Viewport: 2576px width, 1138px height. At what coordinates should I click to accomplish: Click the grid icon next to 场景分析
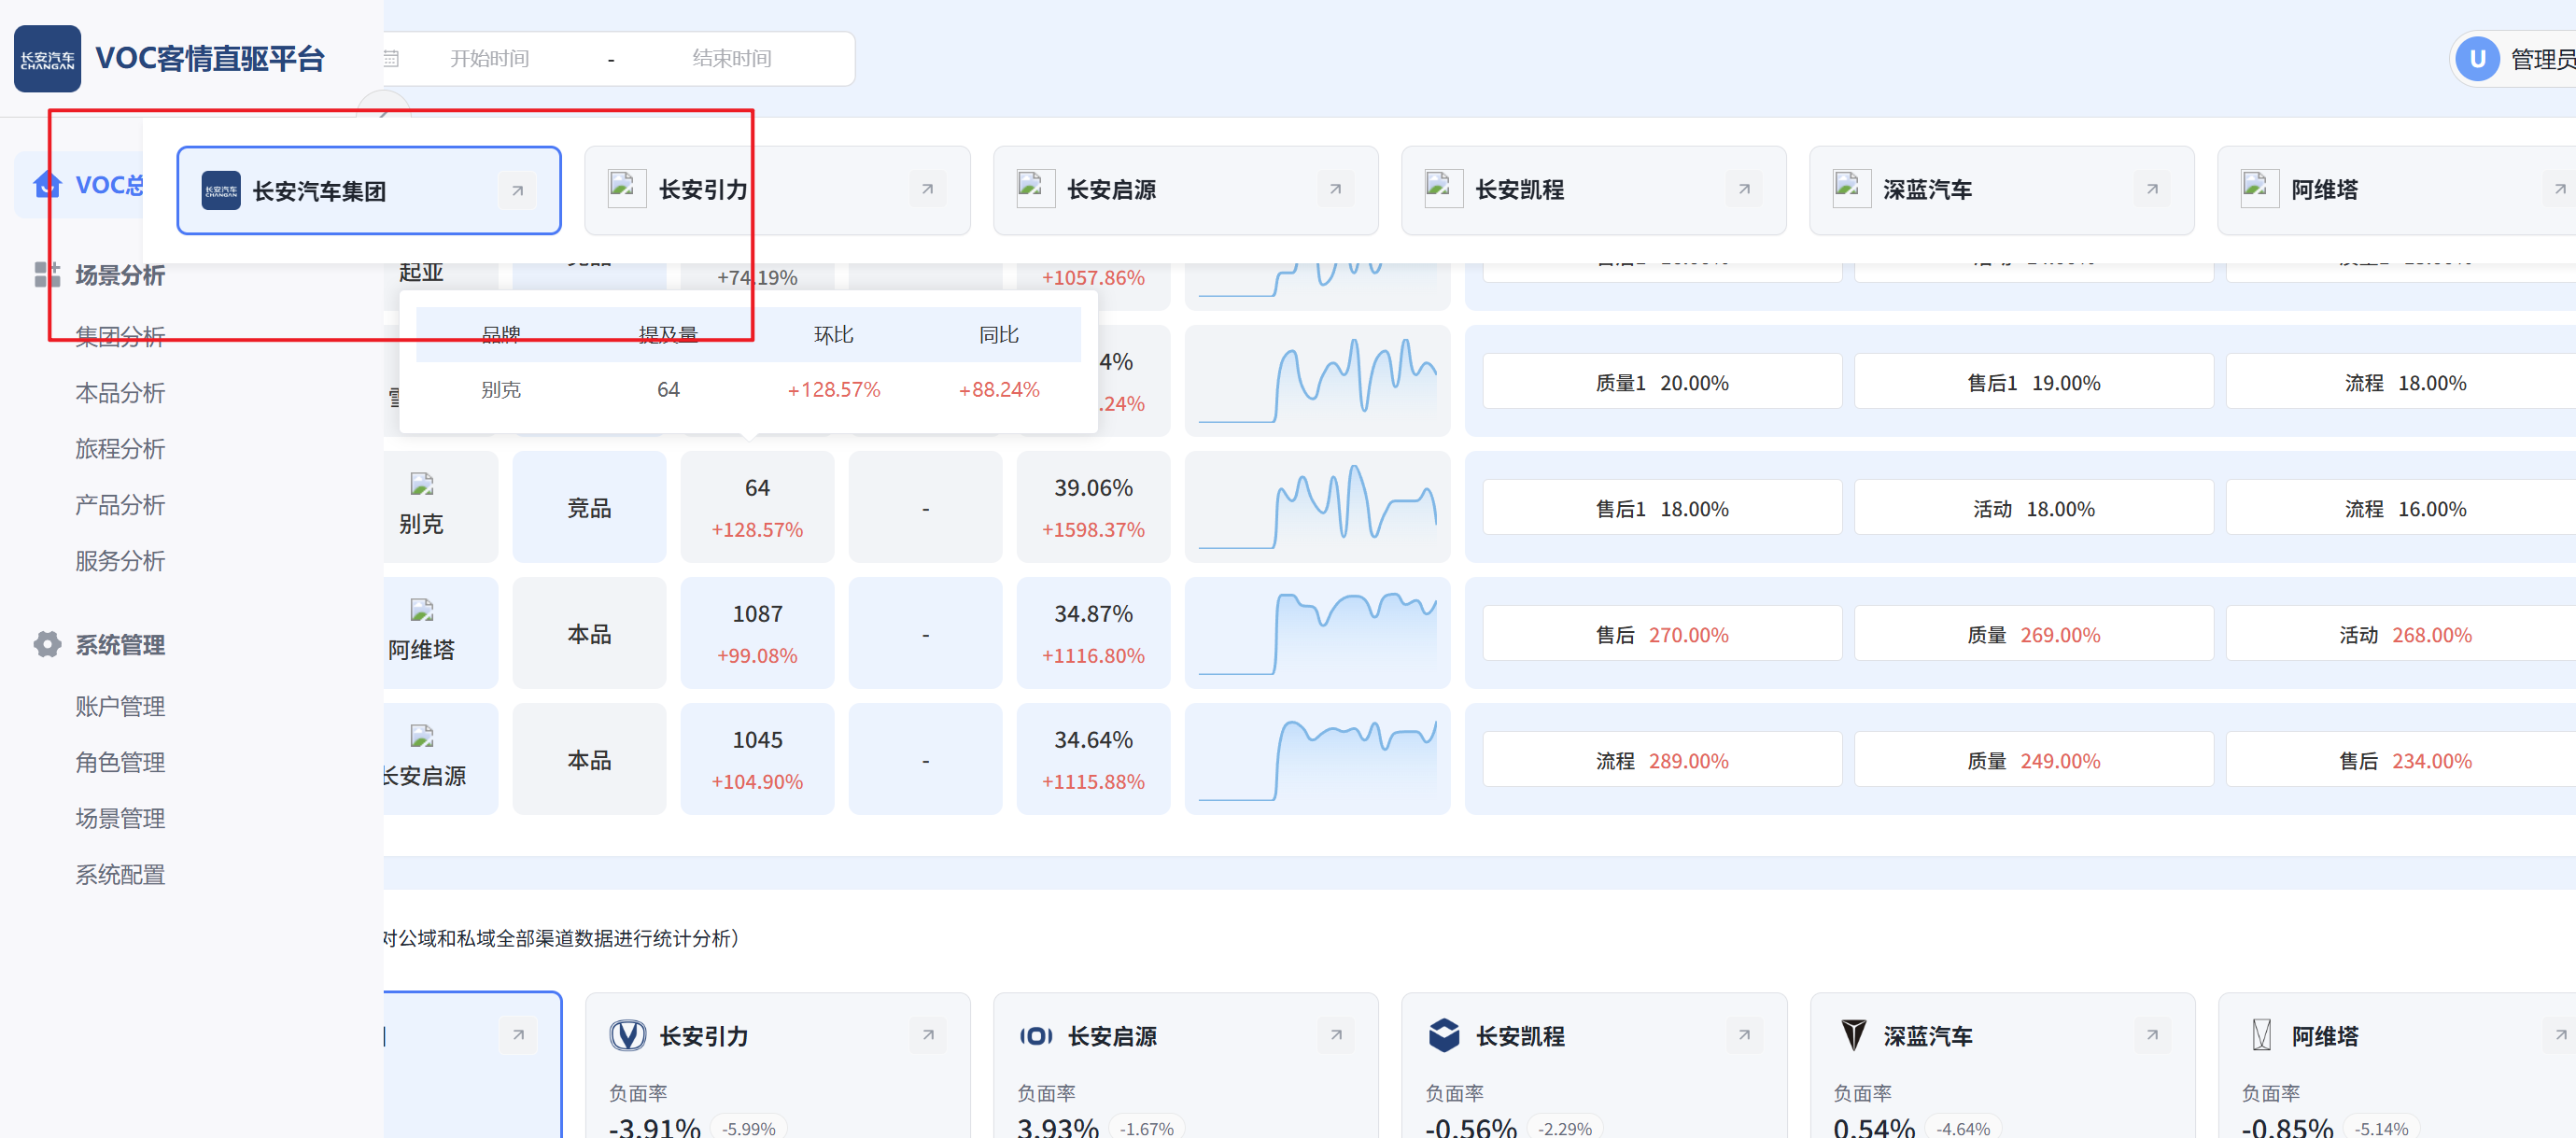click(47, 275)
